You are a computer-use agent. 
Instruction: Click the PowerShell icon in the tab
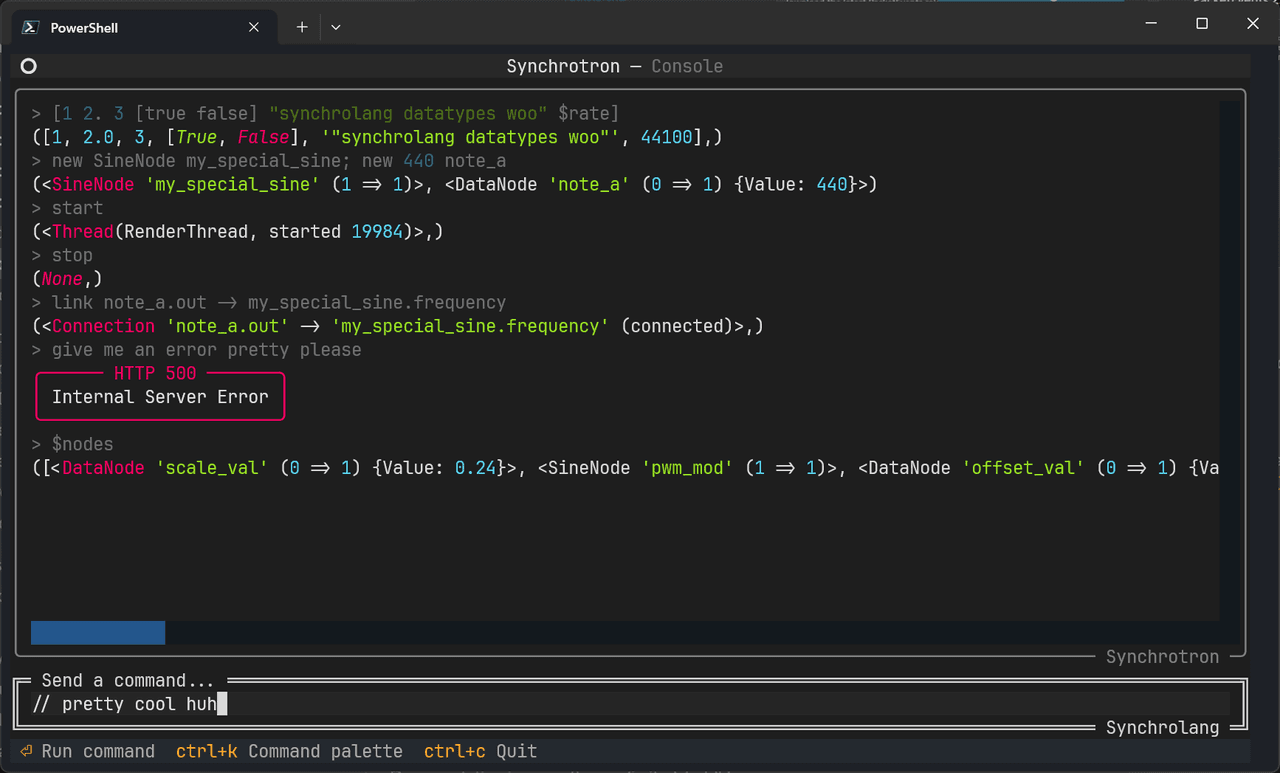click(x=31, y=28)
